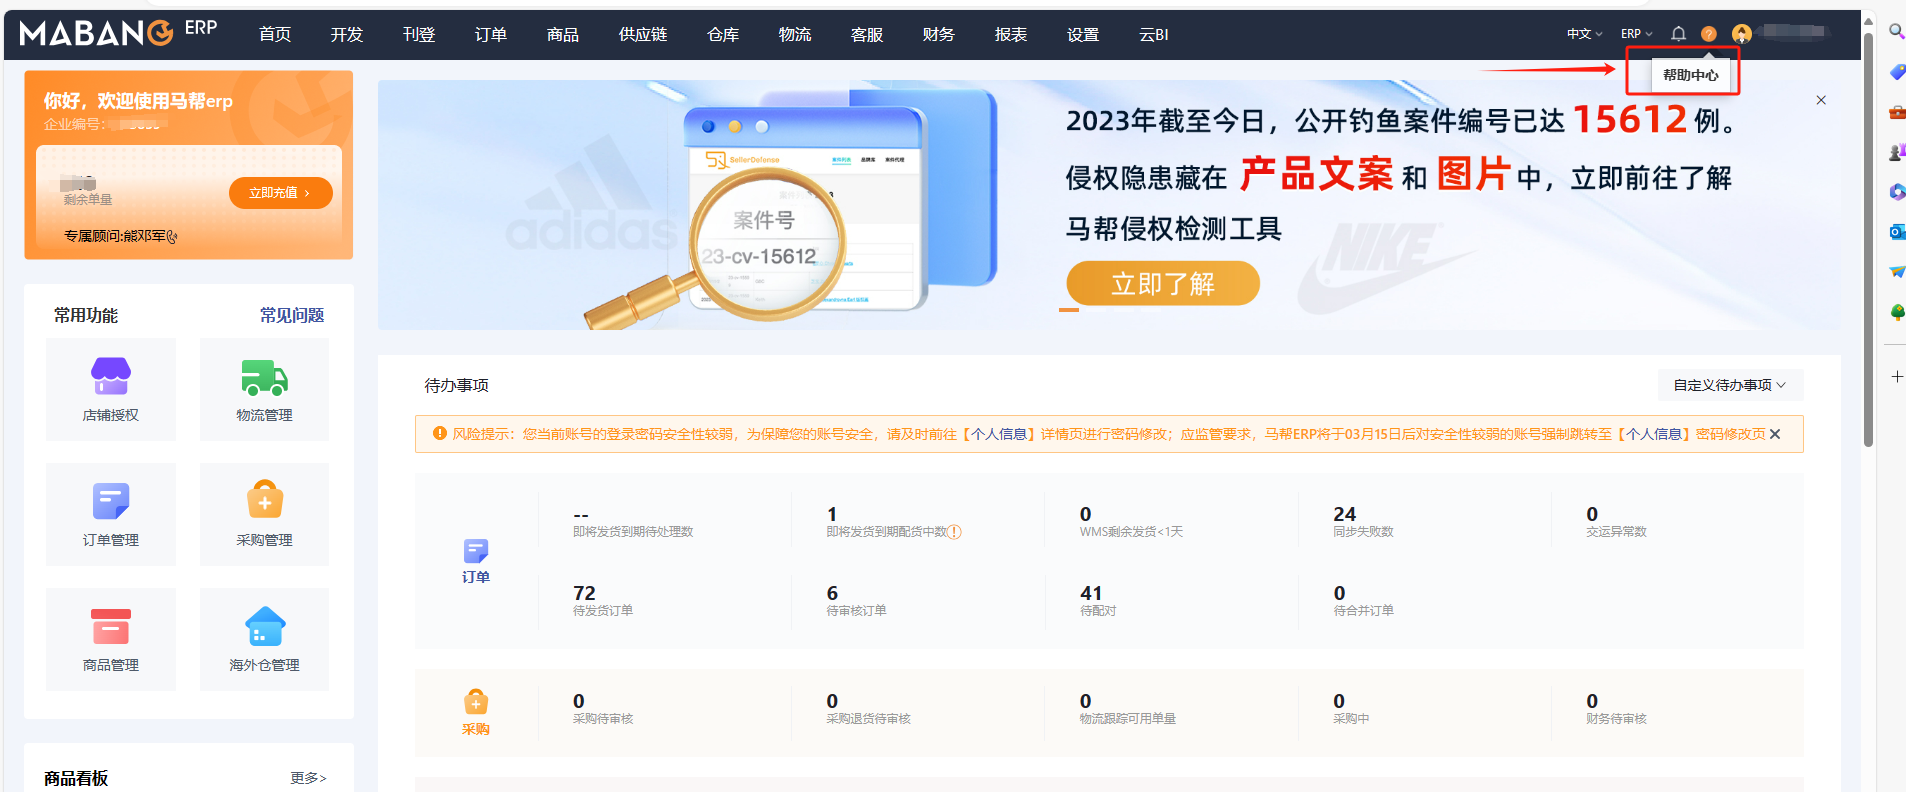
Task: Click the 0 交运异常数 count
Action: (x=1593, y=514)
